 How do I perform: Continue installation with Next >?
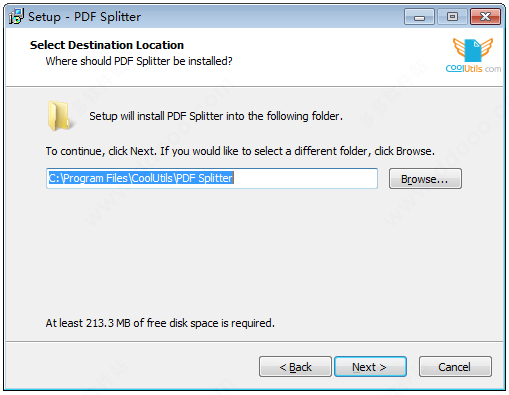click(x=370, y=367)
